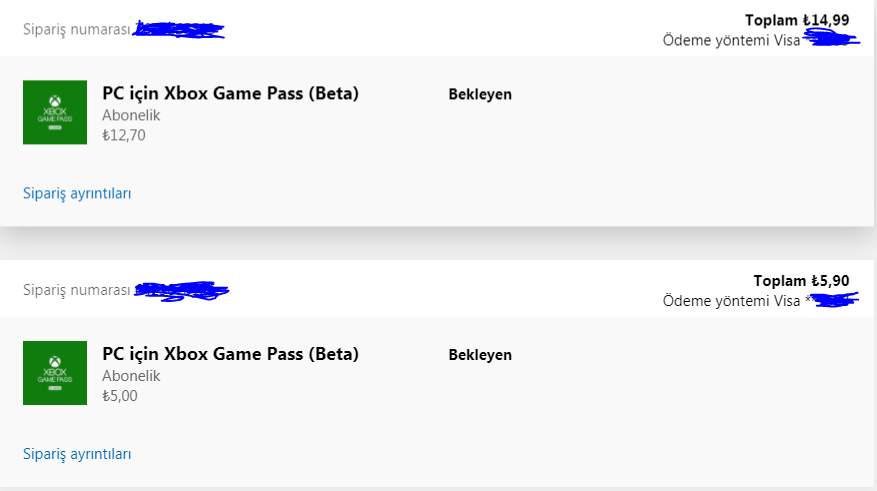Click the Bekleyen status in the ₺14,99 order
The image size is (877, 491).
(x=480, y=95)
